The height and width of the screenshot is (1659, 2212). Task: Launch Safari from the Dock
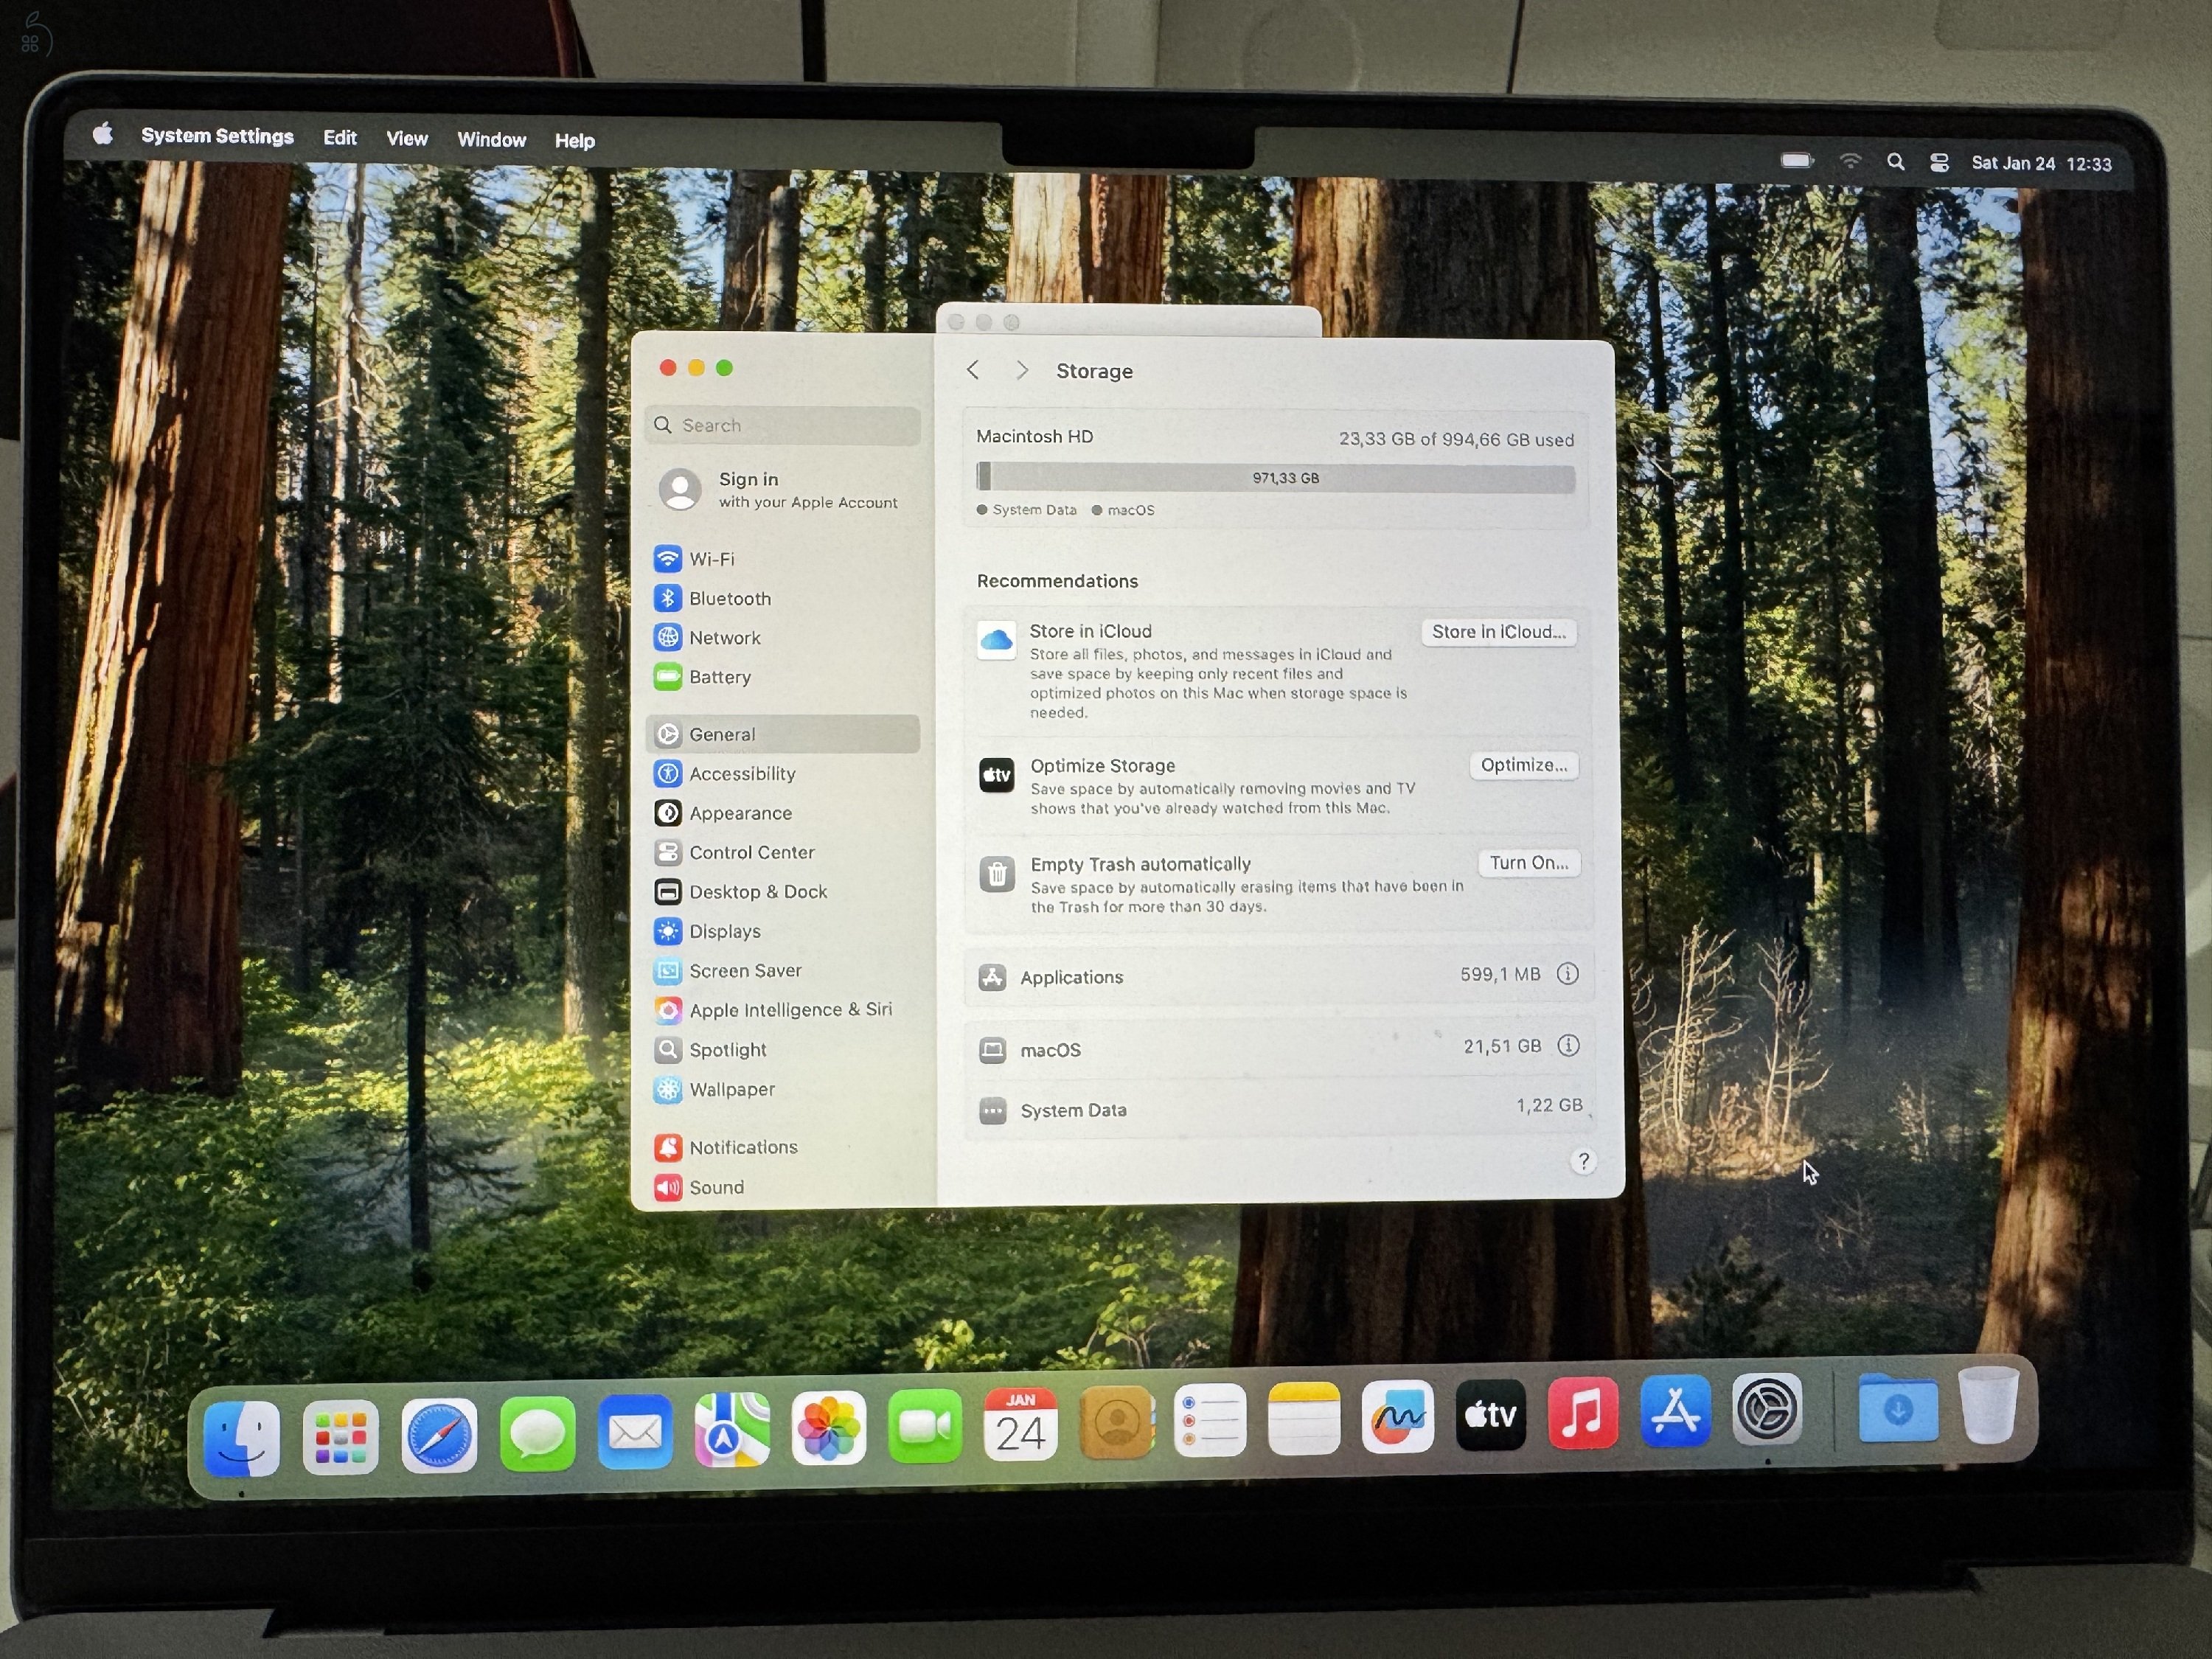click(x=439, y=1434)
